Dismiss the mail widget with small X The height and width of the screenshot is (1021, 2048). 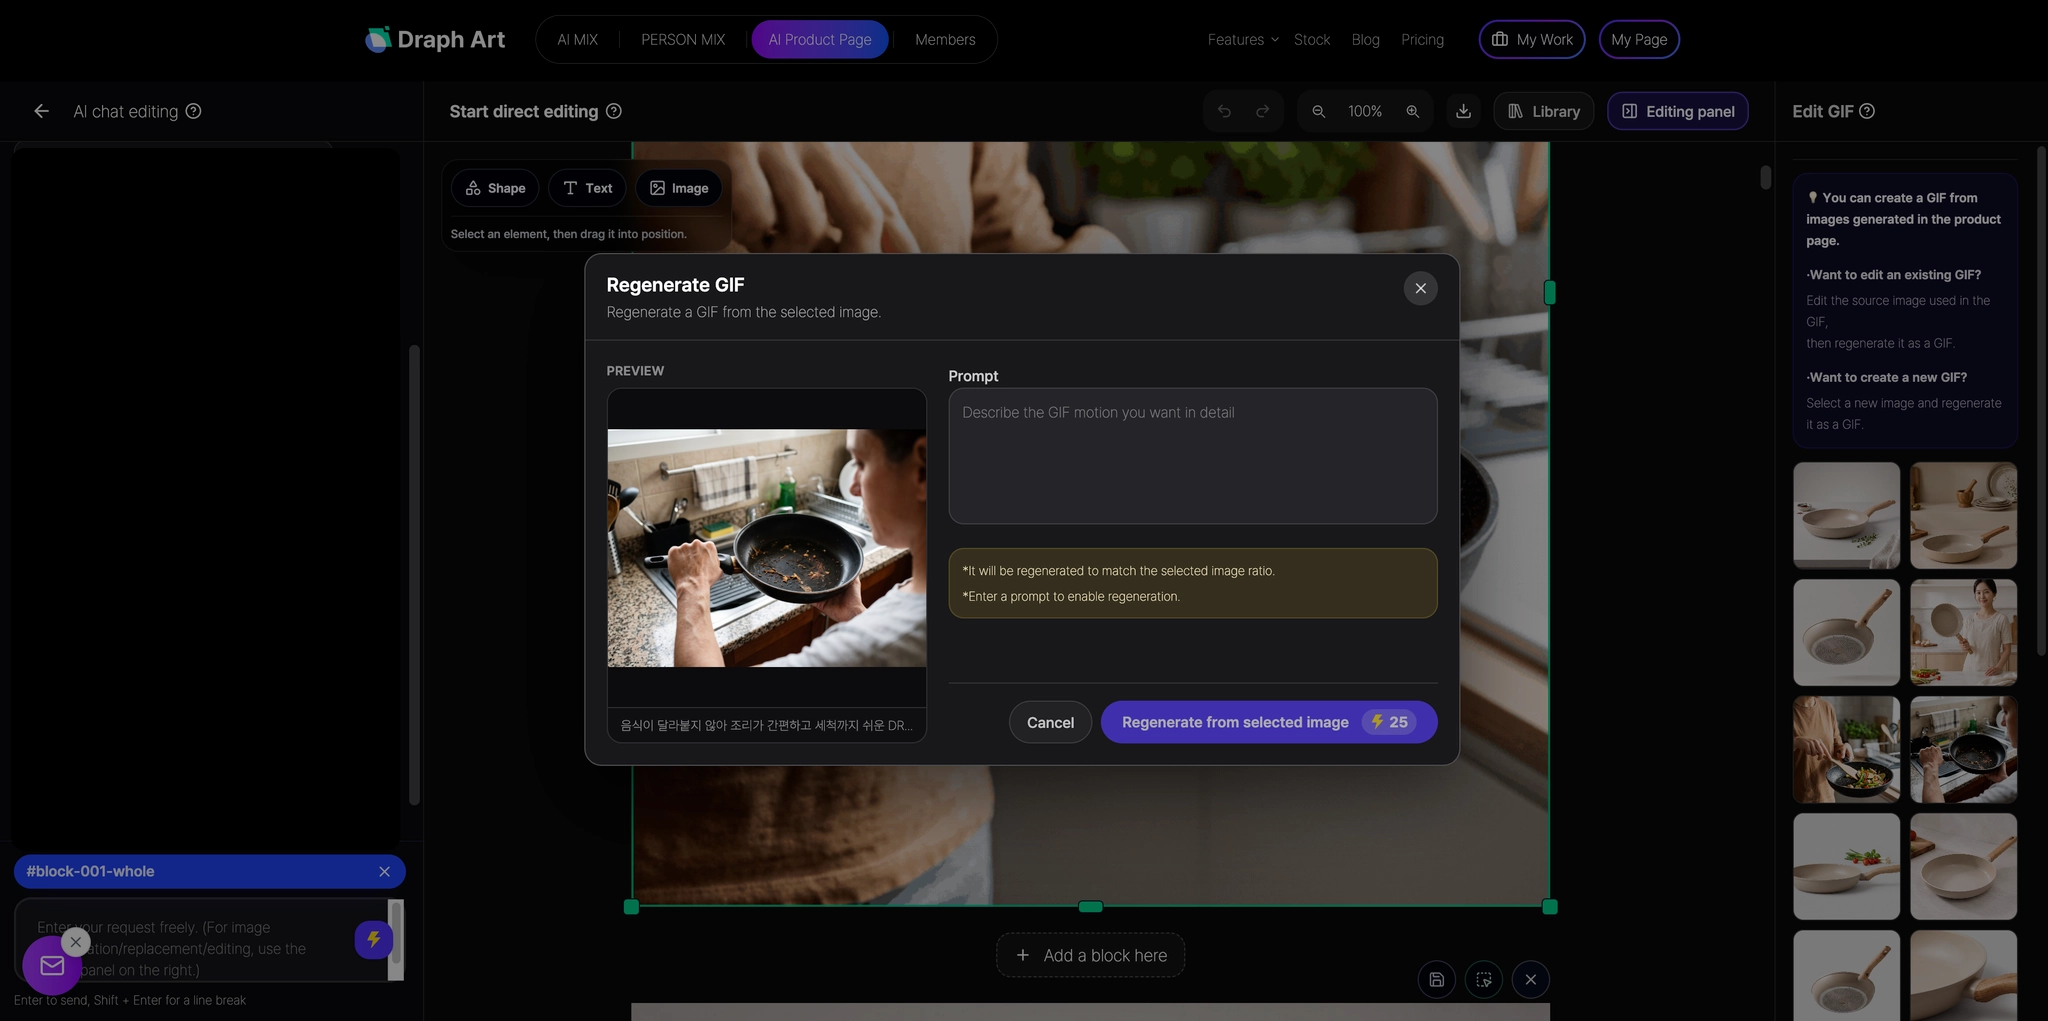[x=76, y=942]
